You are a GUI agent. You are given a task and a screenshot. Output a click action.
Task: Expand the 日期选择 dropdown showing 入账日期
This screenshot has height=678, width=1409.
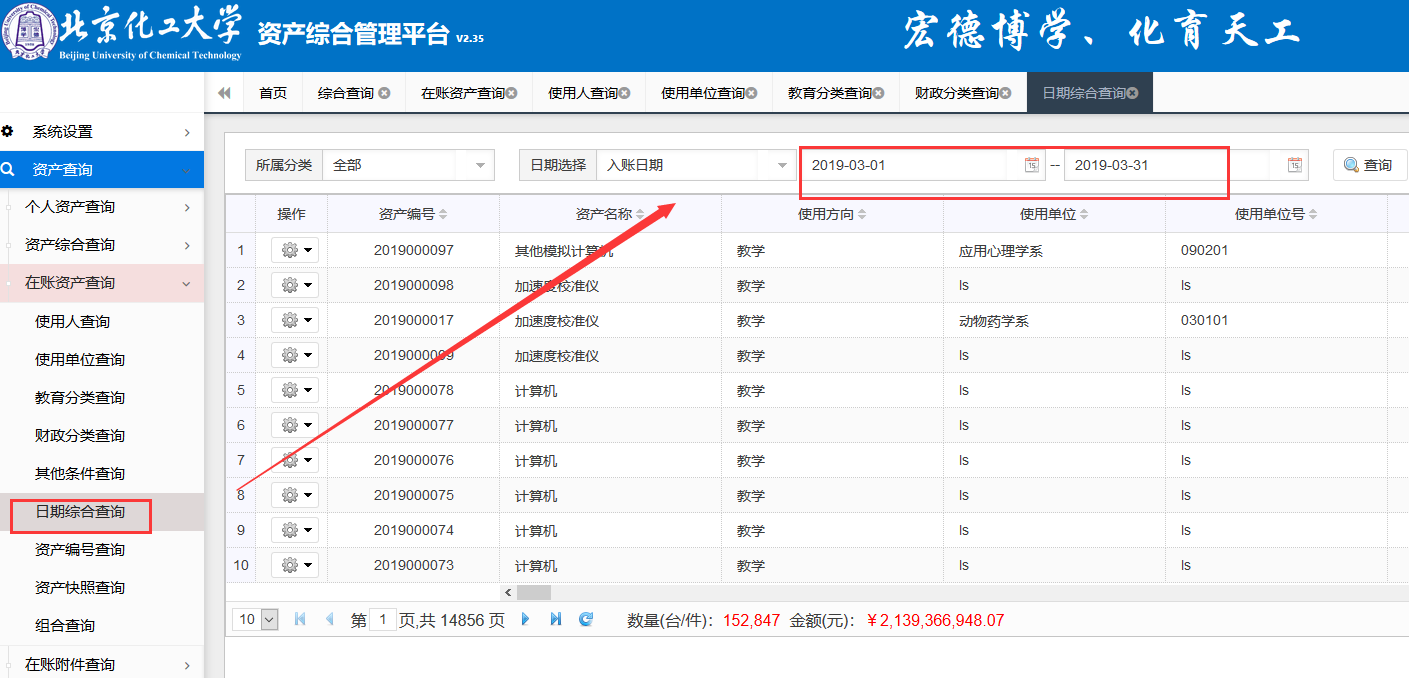pyautogui.click(x=780, y=165)
